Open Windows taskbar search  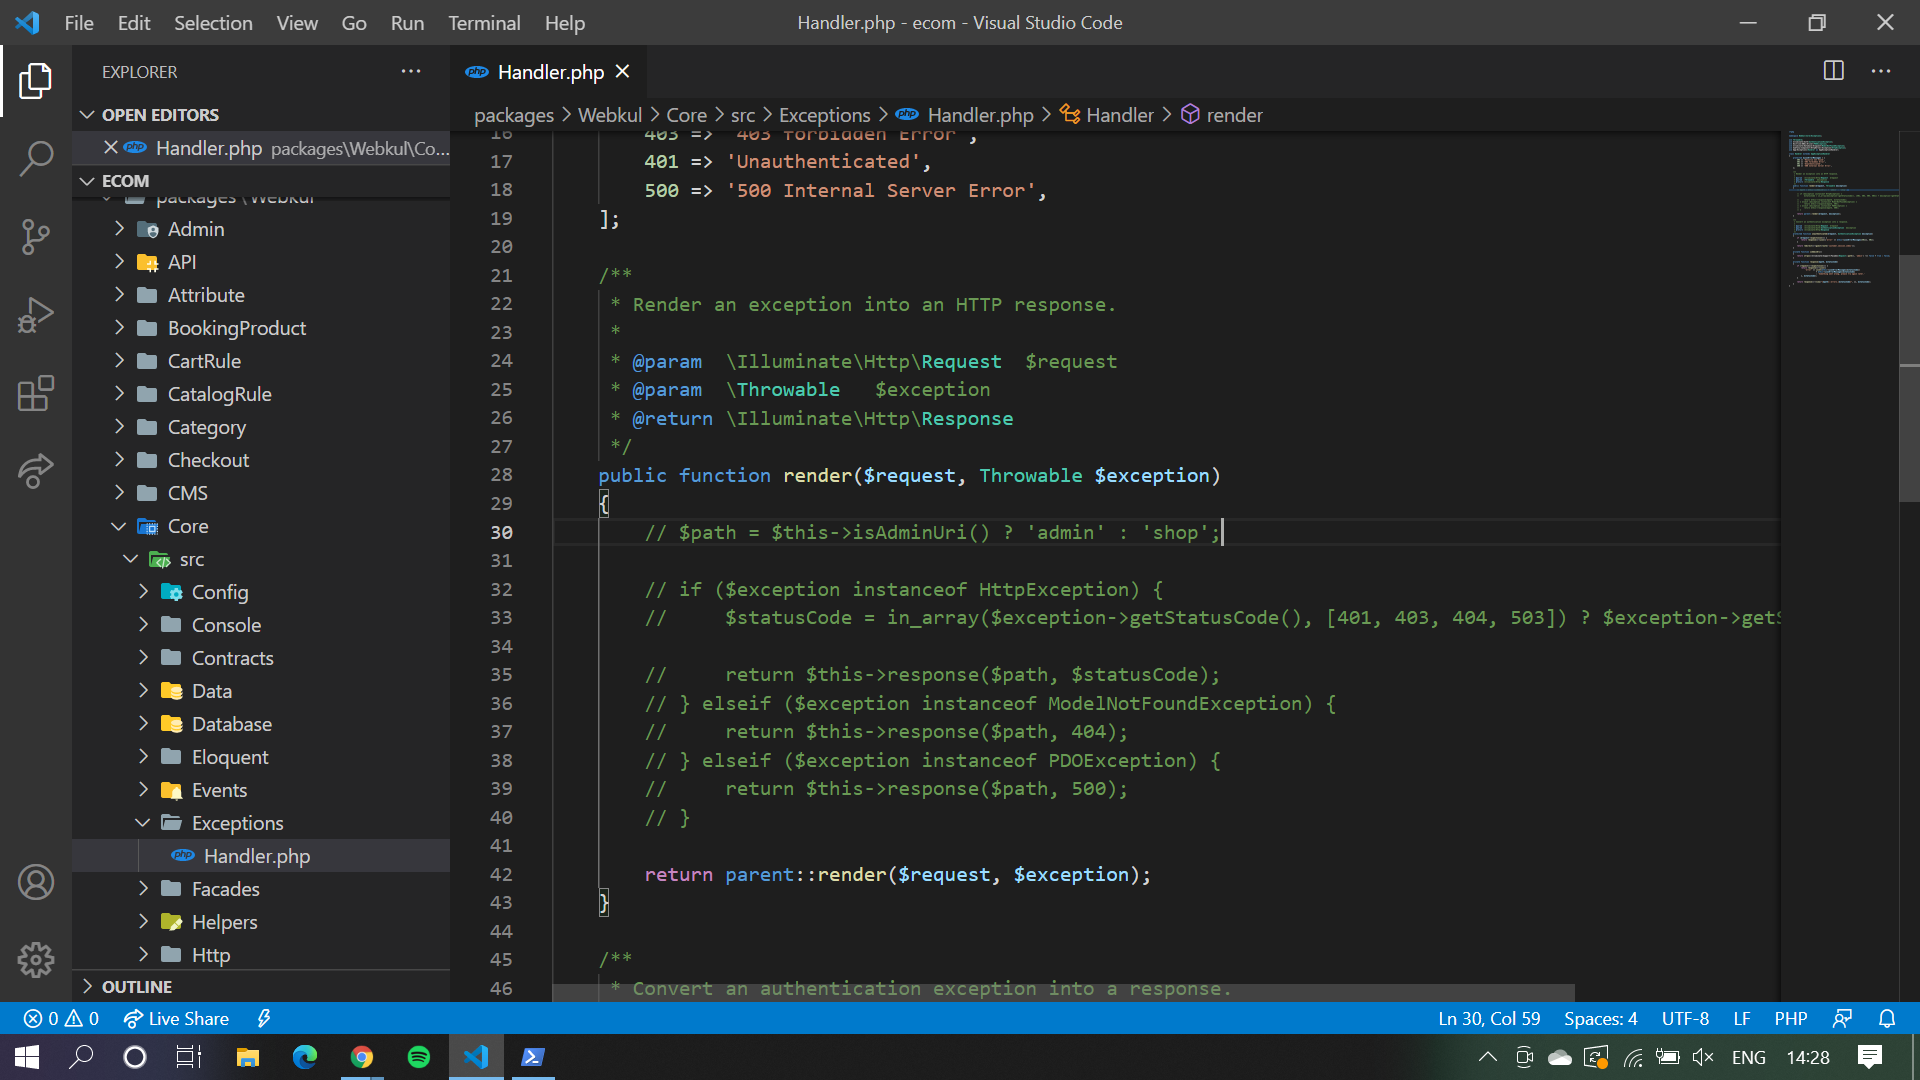pyautogui.click(x=81, y=1057)
